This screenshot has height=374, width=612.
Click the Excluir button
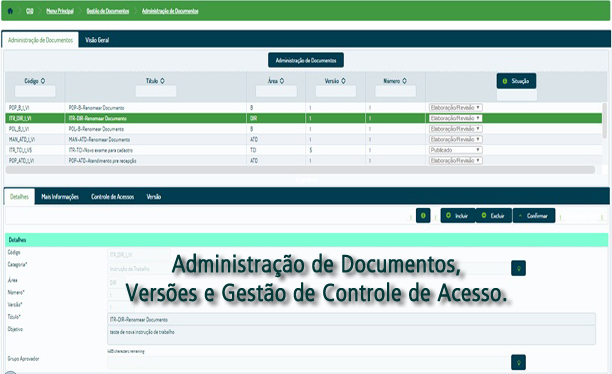(x=493, y=215)
